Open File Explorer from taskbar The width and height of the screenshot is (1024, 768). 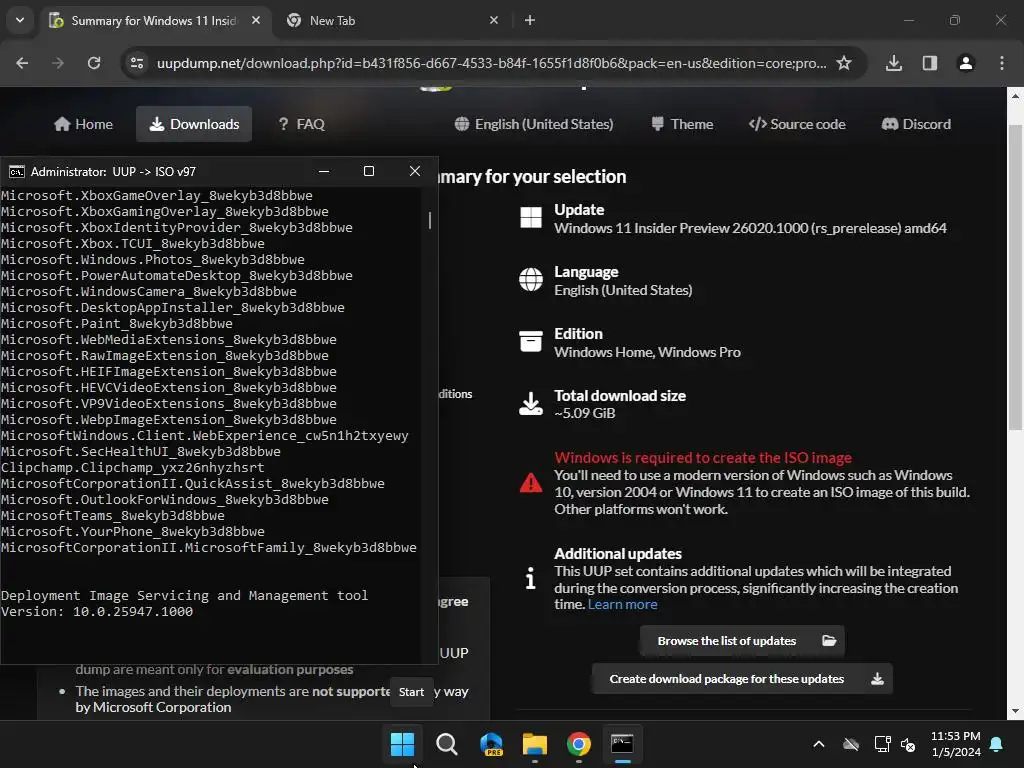pos(534,744)
